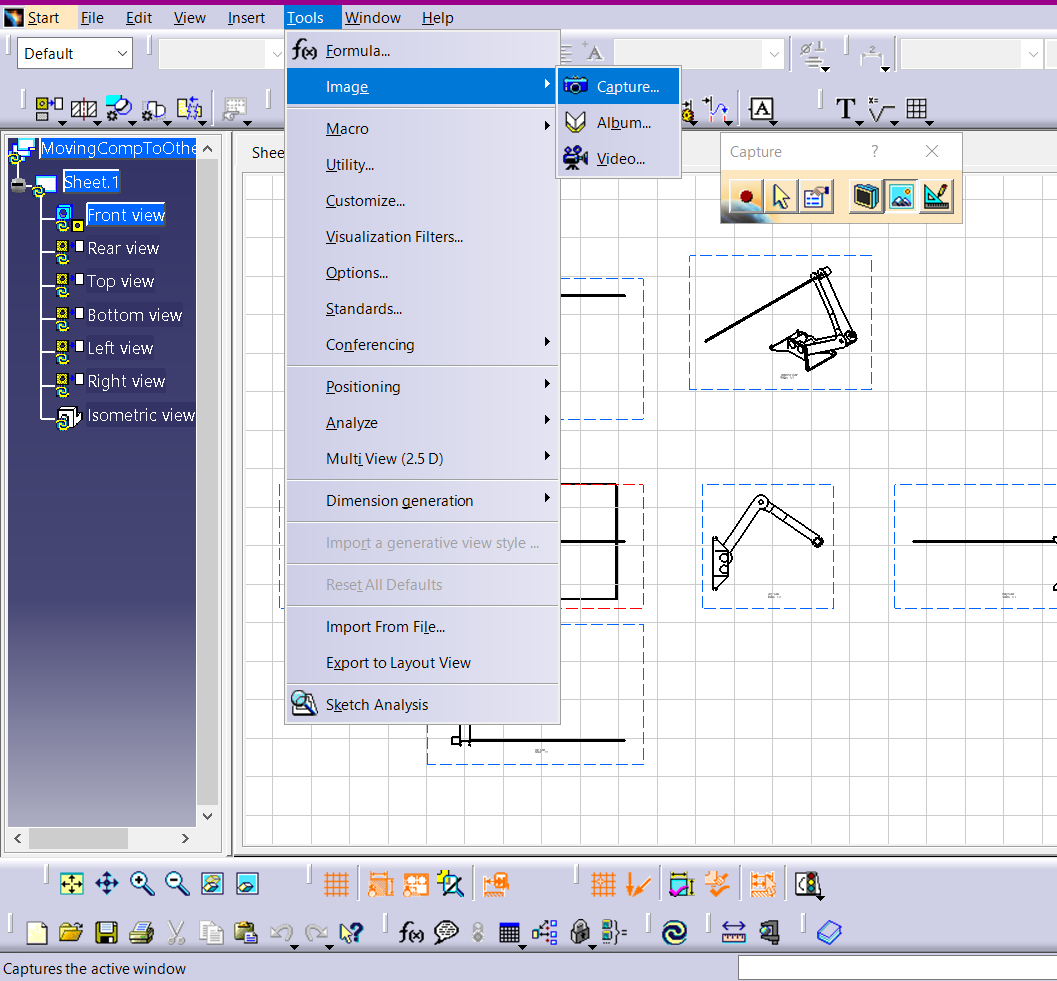Select the Text tool T icon
The width and height of the screenshot is (1057, 981).
point(846,109)
